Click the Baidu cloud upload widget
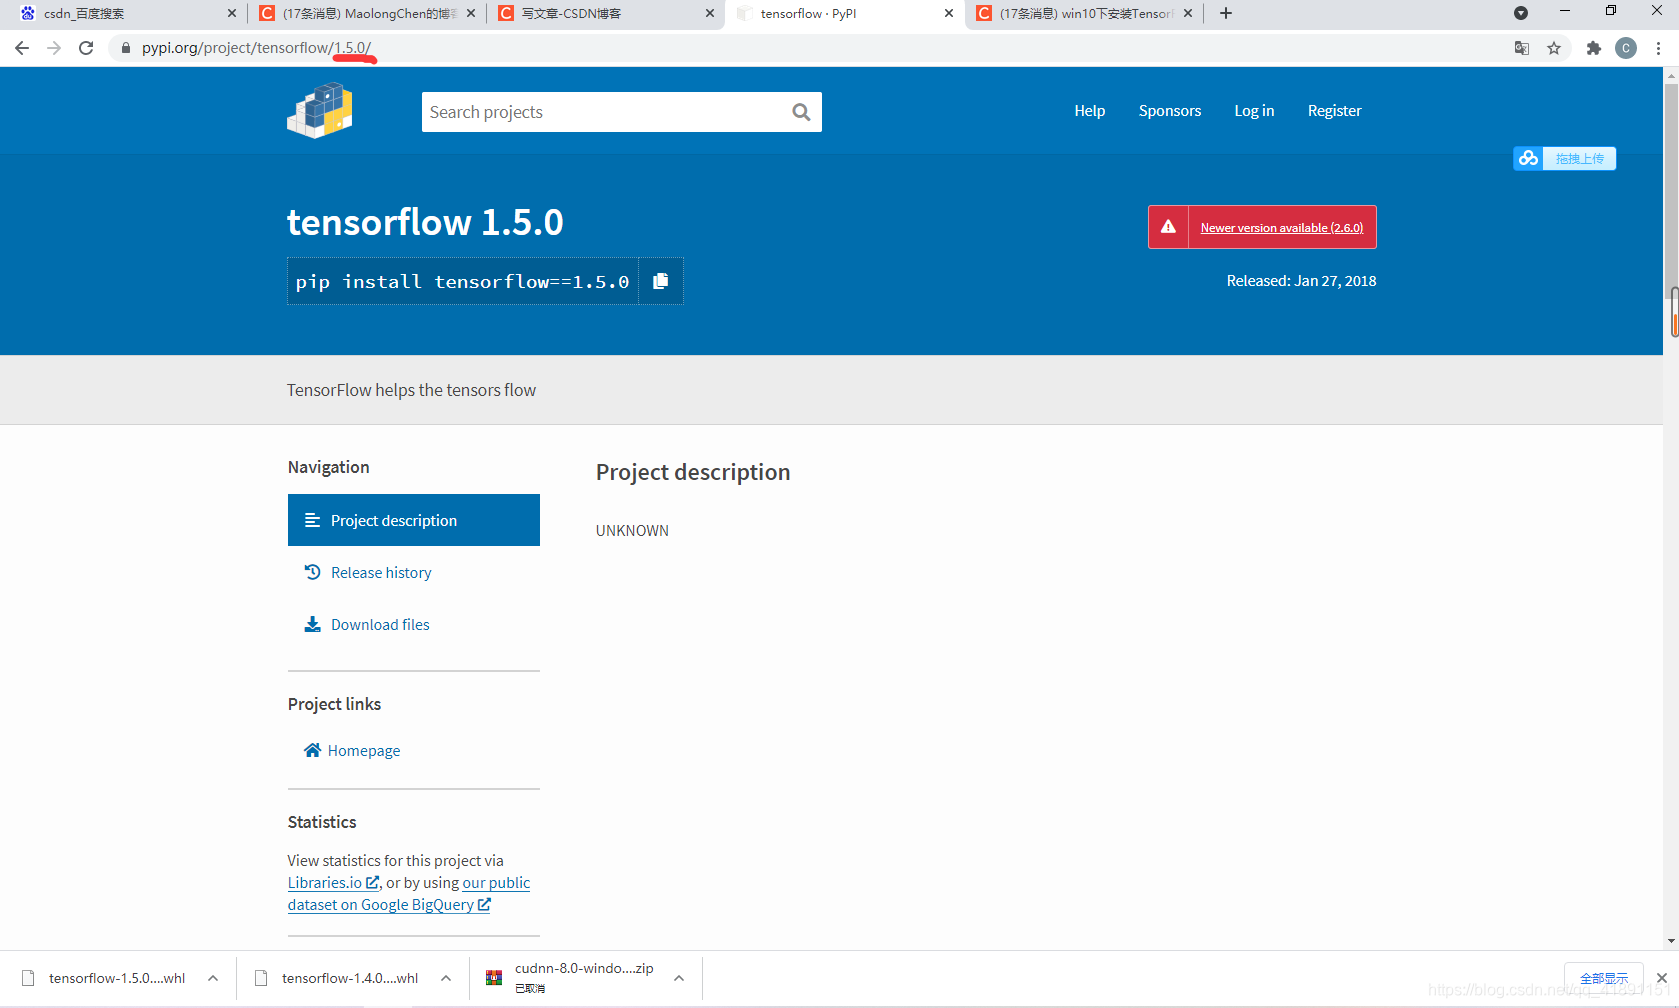1679x1008 pixels. pos(1564,158)
